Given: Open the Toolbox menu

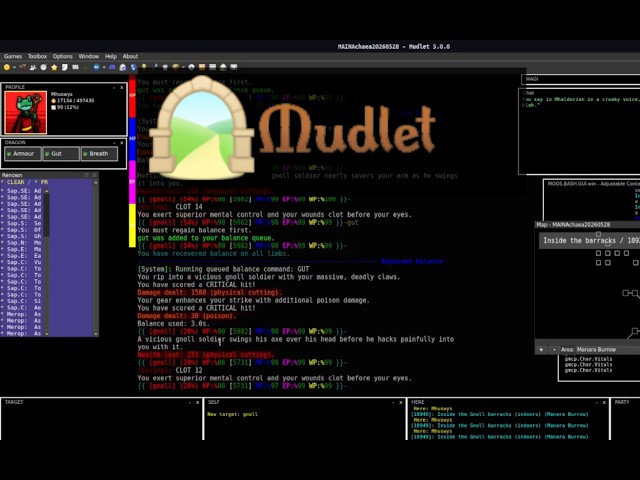Looking at the screenshot, I should [37, 56].
